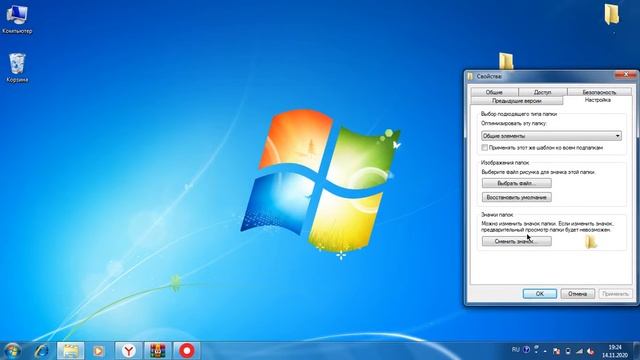Show hidden tray icons arrow

pos(545,351)
